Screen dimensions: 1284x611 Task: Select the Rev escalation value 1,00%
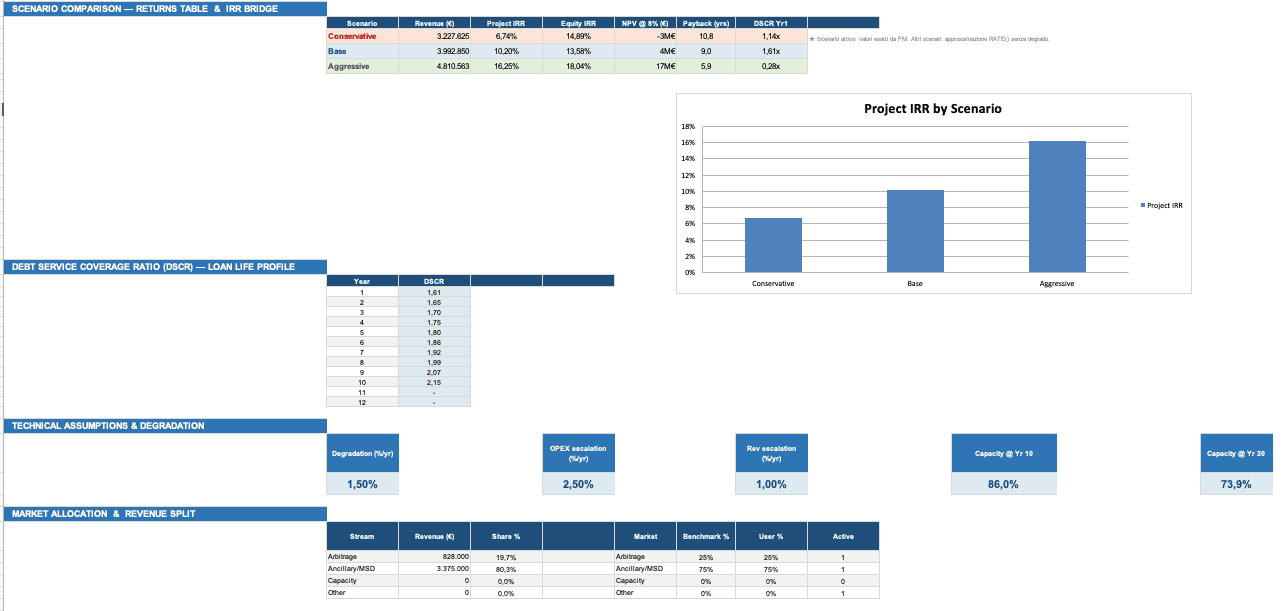pos(771,484)
